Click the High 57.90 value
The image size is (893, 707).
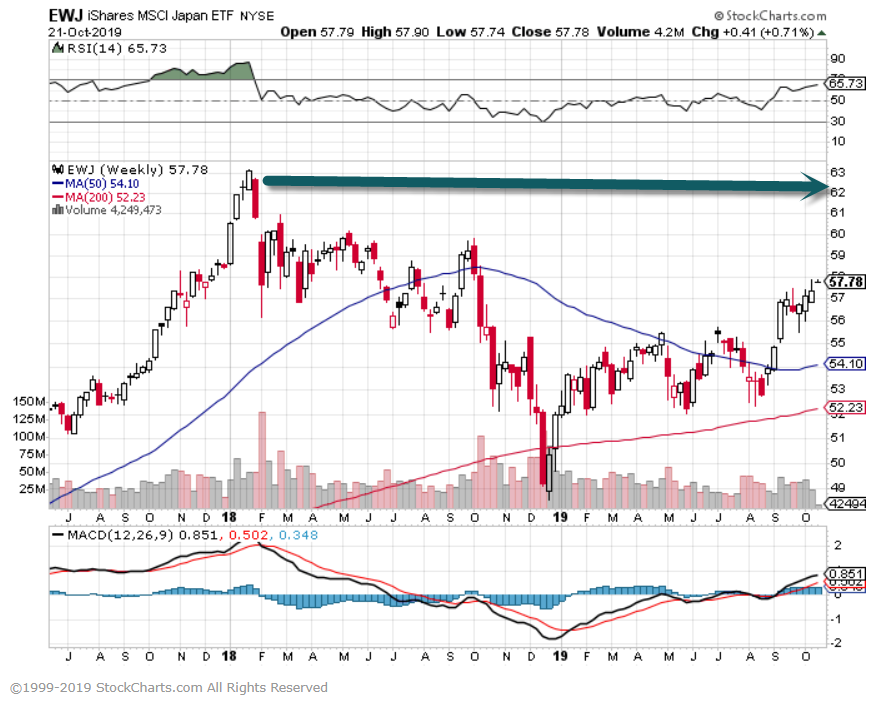395,32
